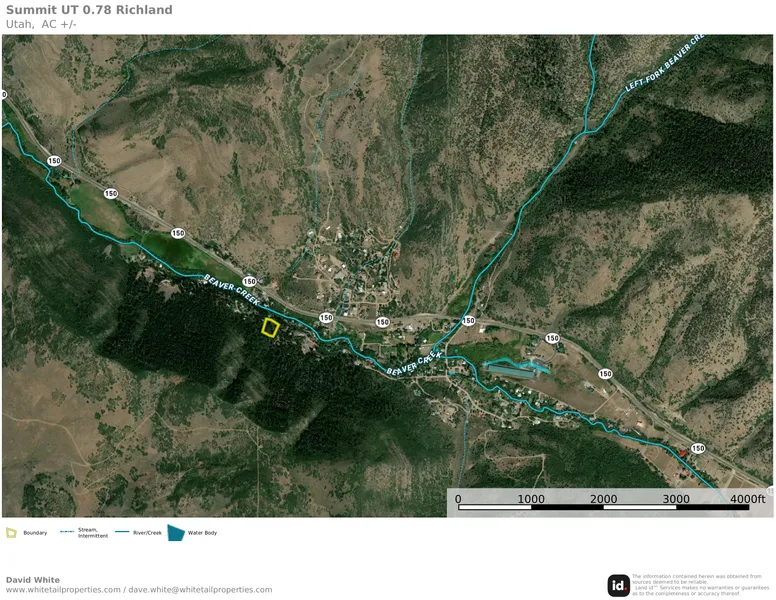The height and width of the screenshot is (600, 776).
Task: Click the Left Fork Beaver Creek label
Action: (x=664, y=64)
